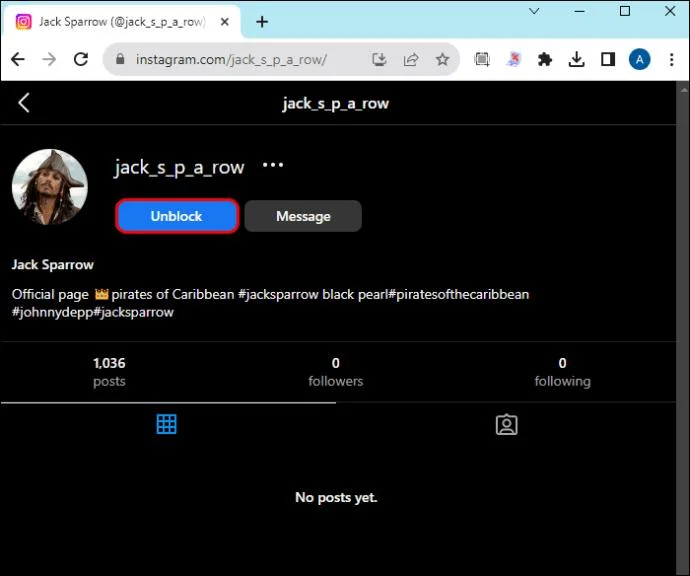This screenshot has width=690, height=576.
Task: Click the install app icon in address bar
Action: pyautogui.click(x=379, y=59)
